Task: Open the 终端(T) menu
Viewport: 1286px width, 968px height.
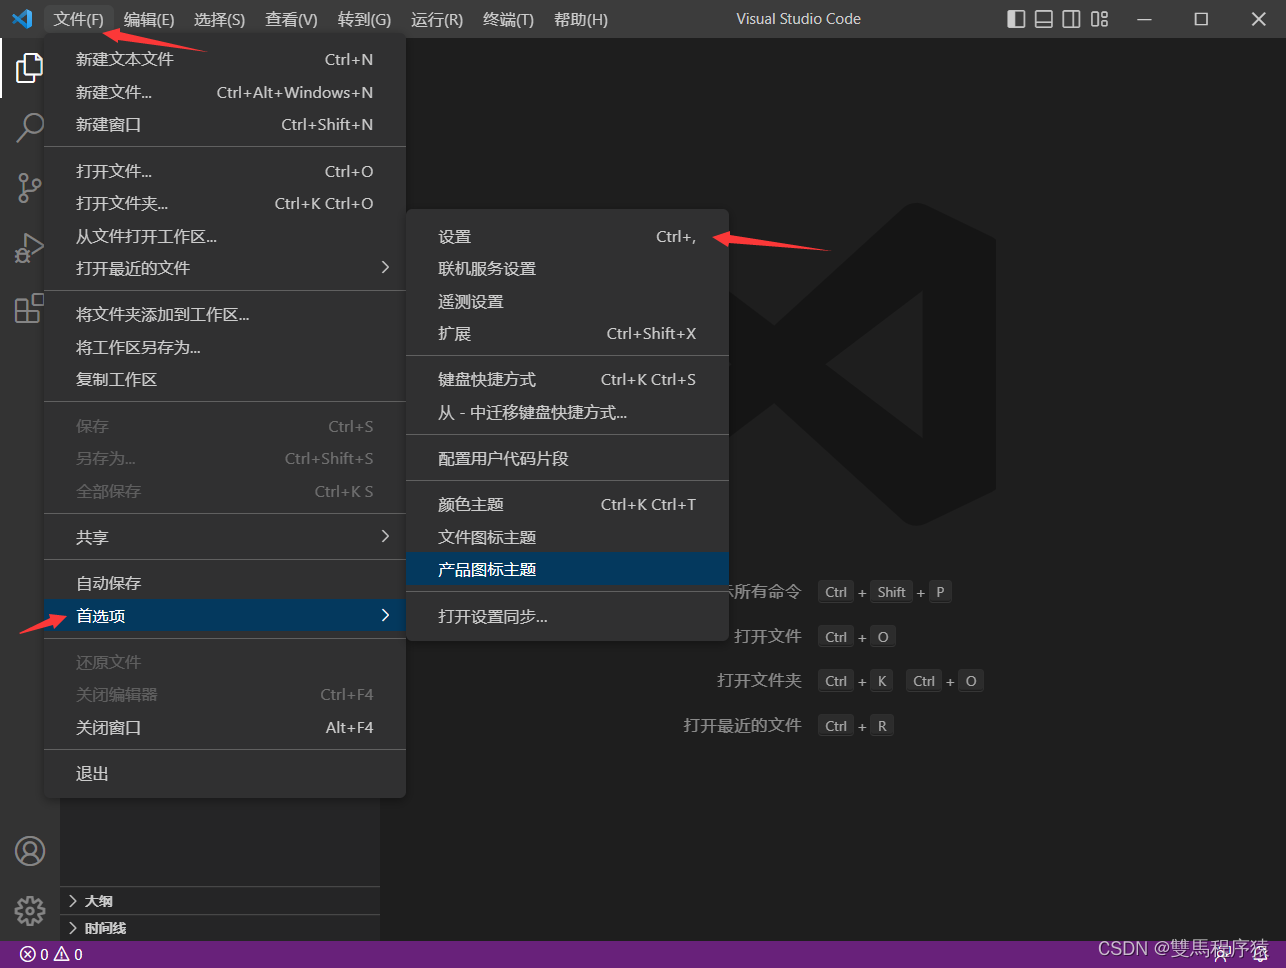Action: [x=508, y=19]
